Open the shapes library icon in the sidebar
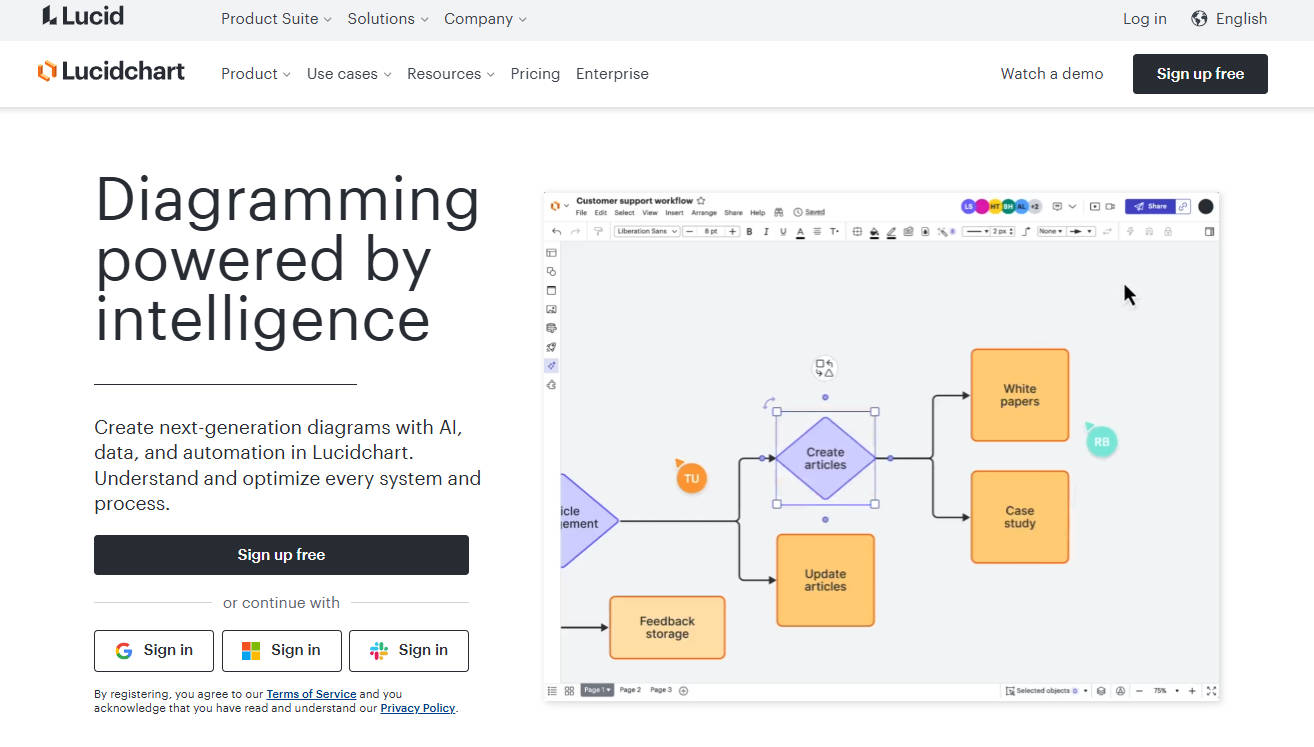 pos(551,271)
